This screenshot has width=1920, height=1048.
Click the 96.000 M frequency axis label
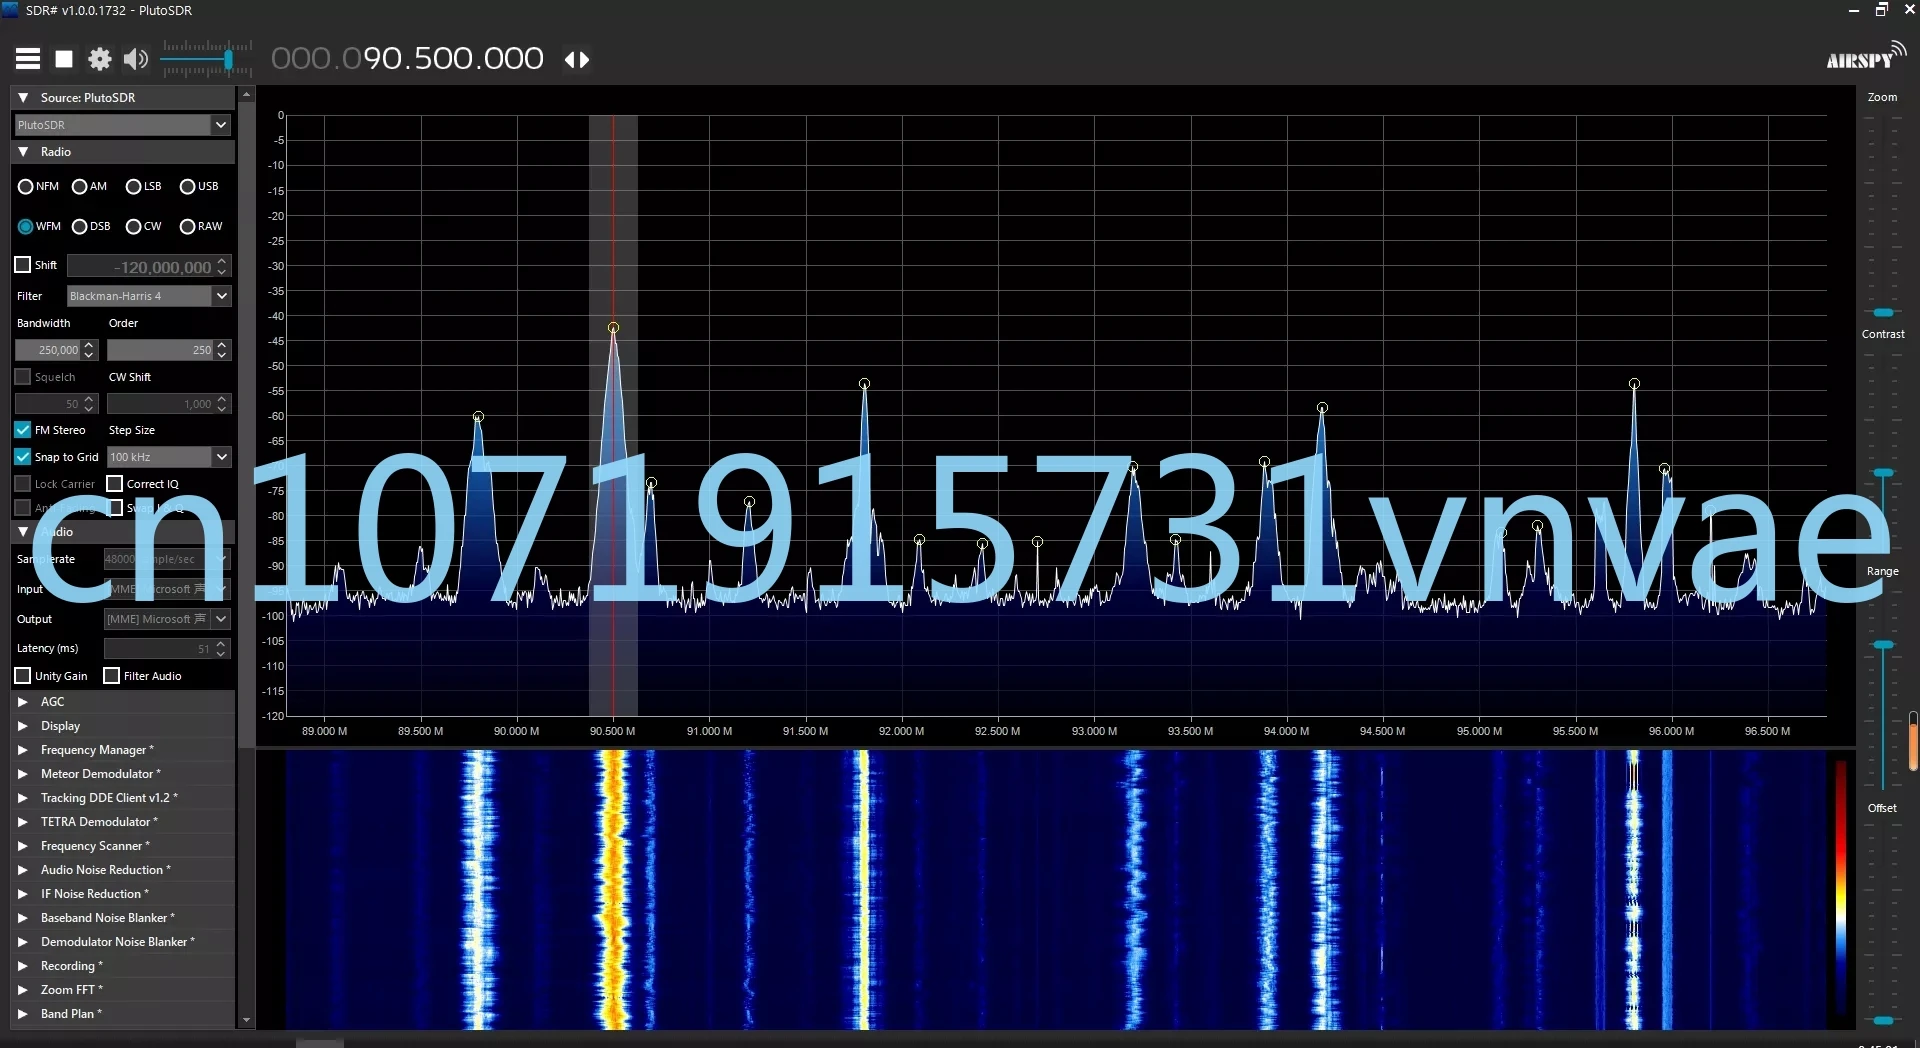(x=1672, y=731)
